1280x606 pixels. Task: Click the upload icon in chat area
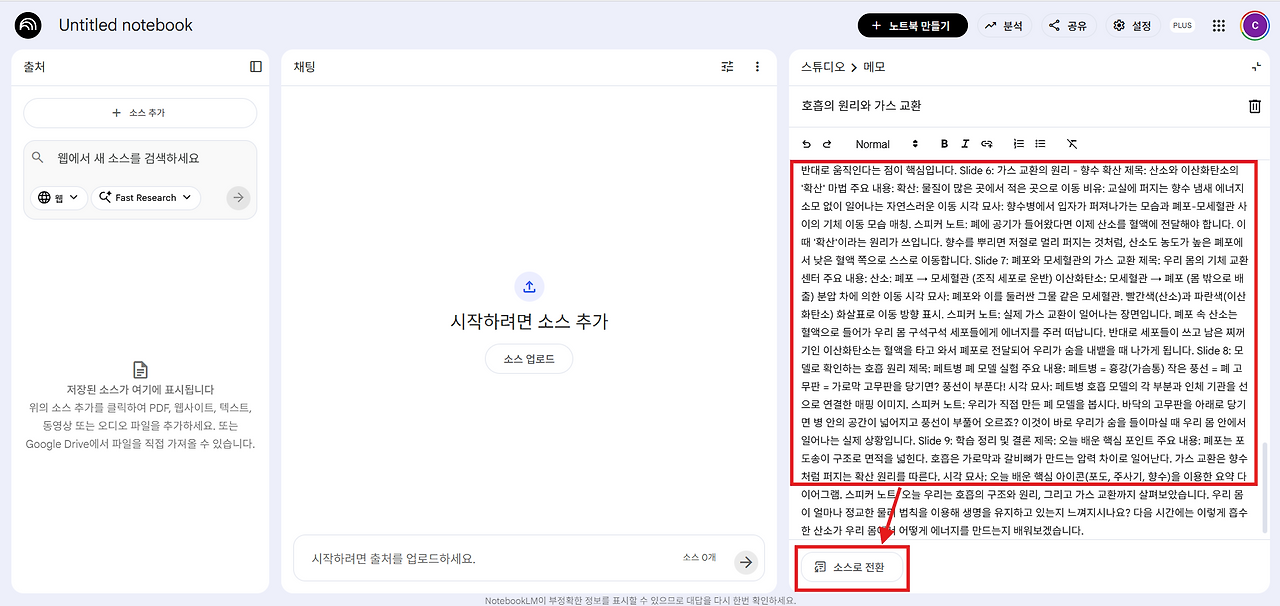529,287
